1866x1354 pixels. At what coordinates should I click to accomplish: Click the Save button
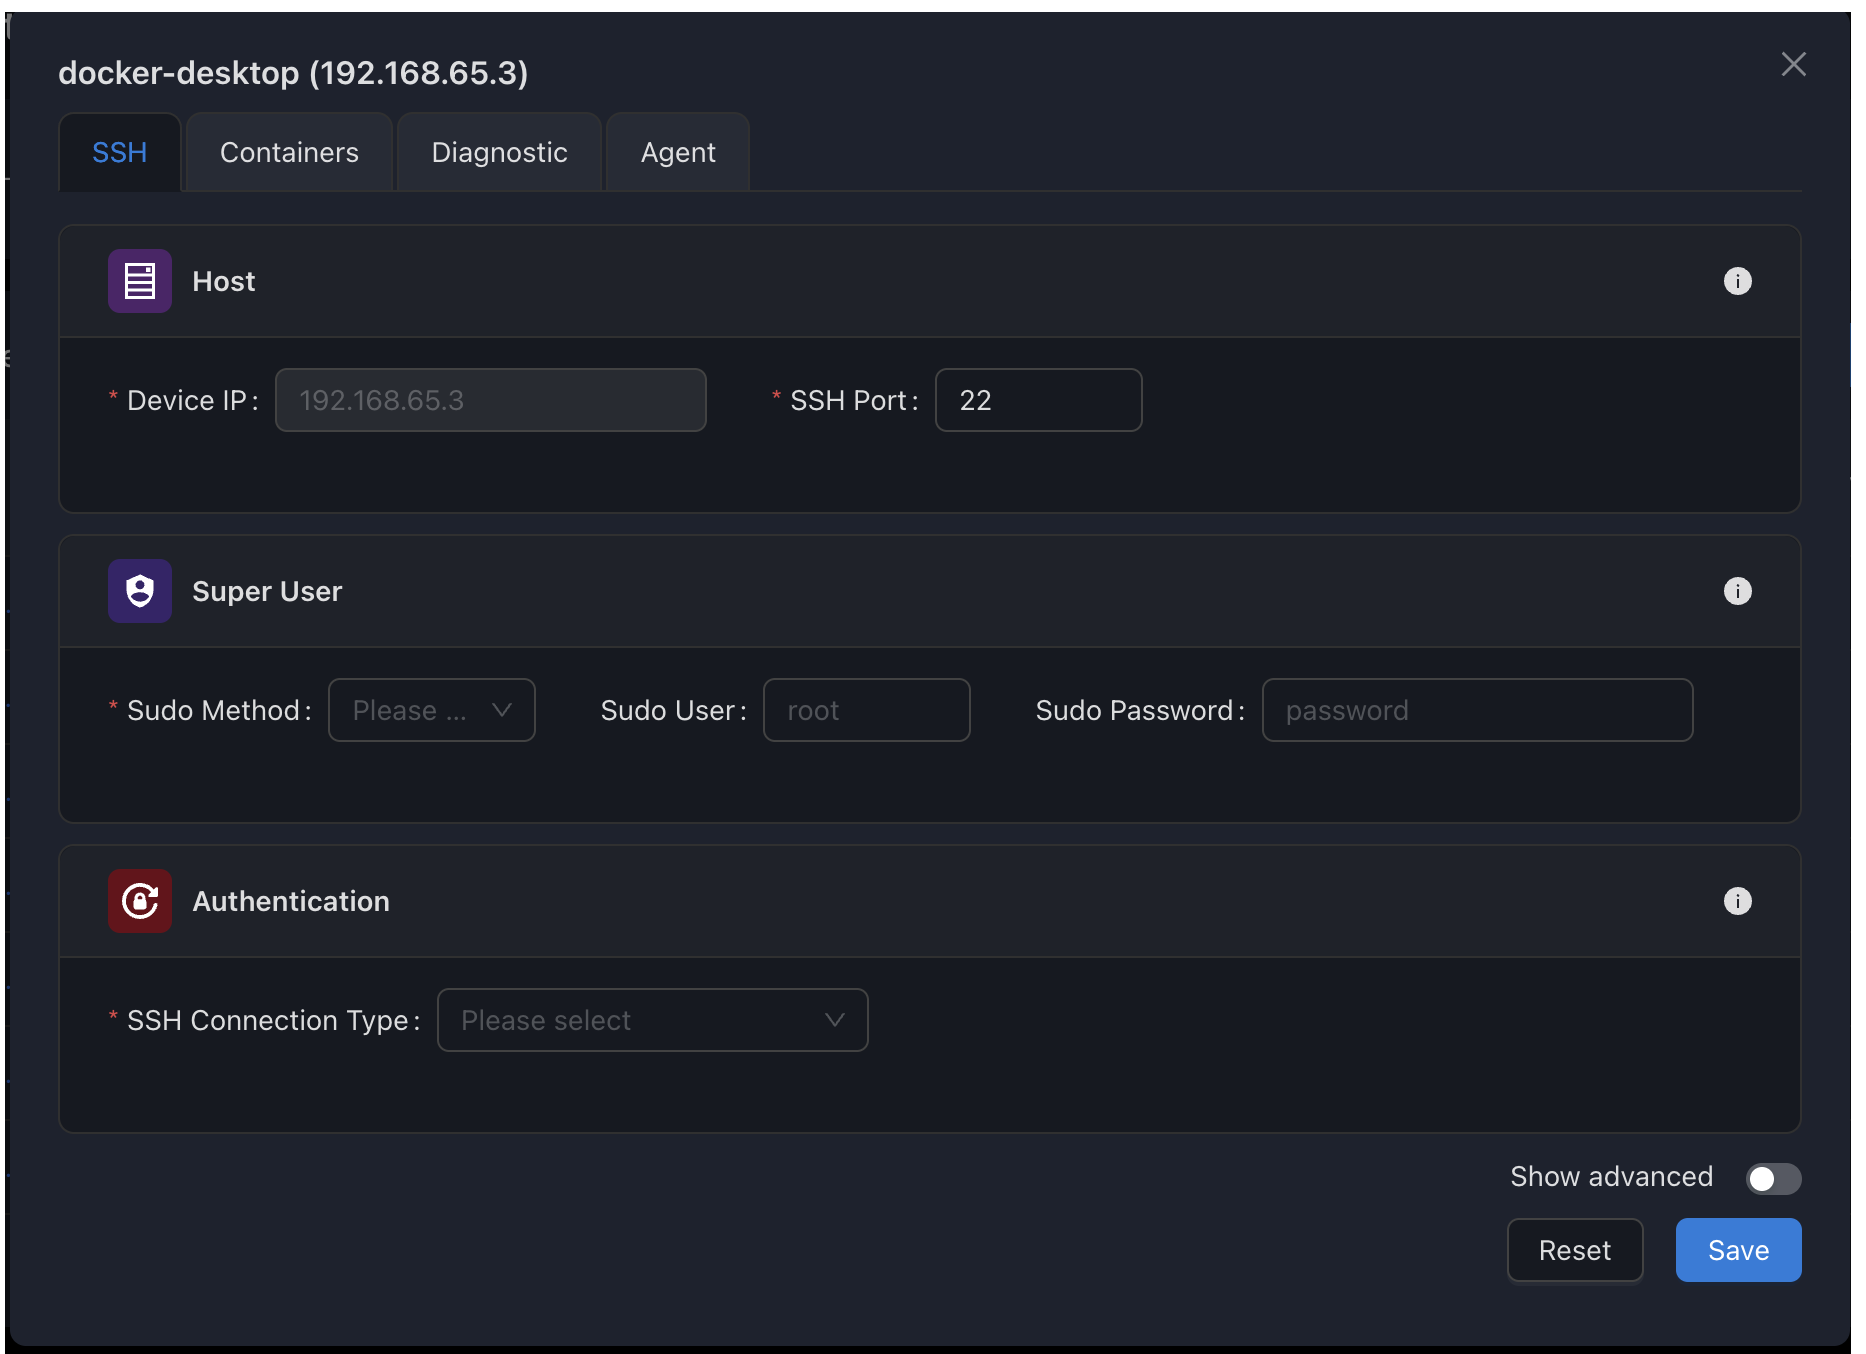[x=1739, y=1250]
